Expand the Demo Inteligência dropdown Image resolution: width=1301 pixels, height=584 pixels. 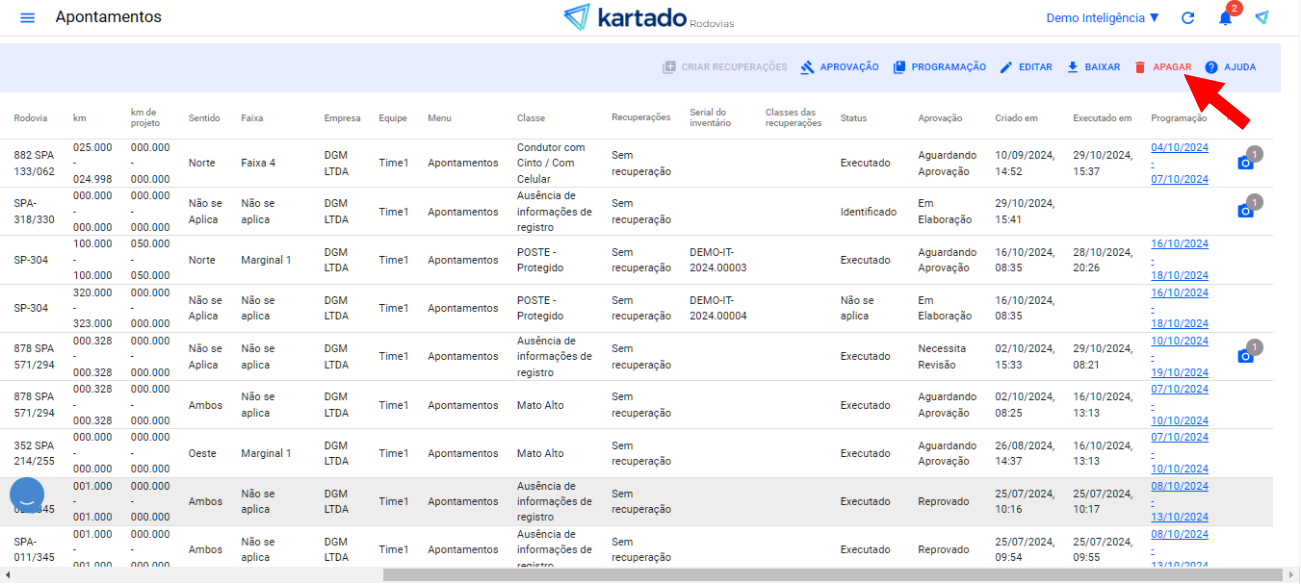(x=1102, y=18)
